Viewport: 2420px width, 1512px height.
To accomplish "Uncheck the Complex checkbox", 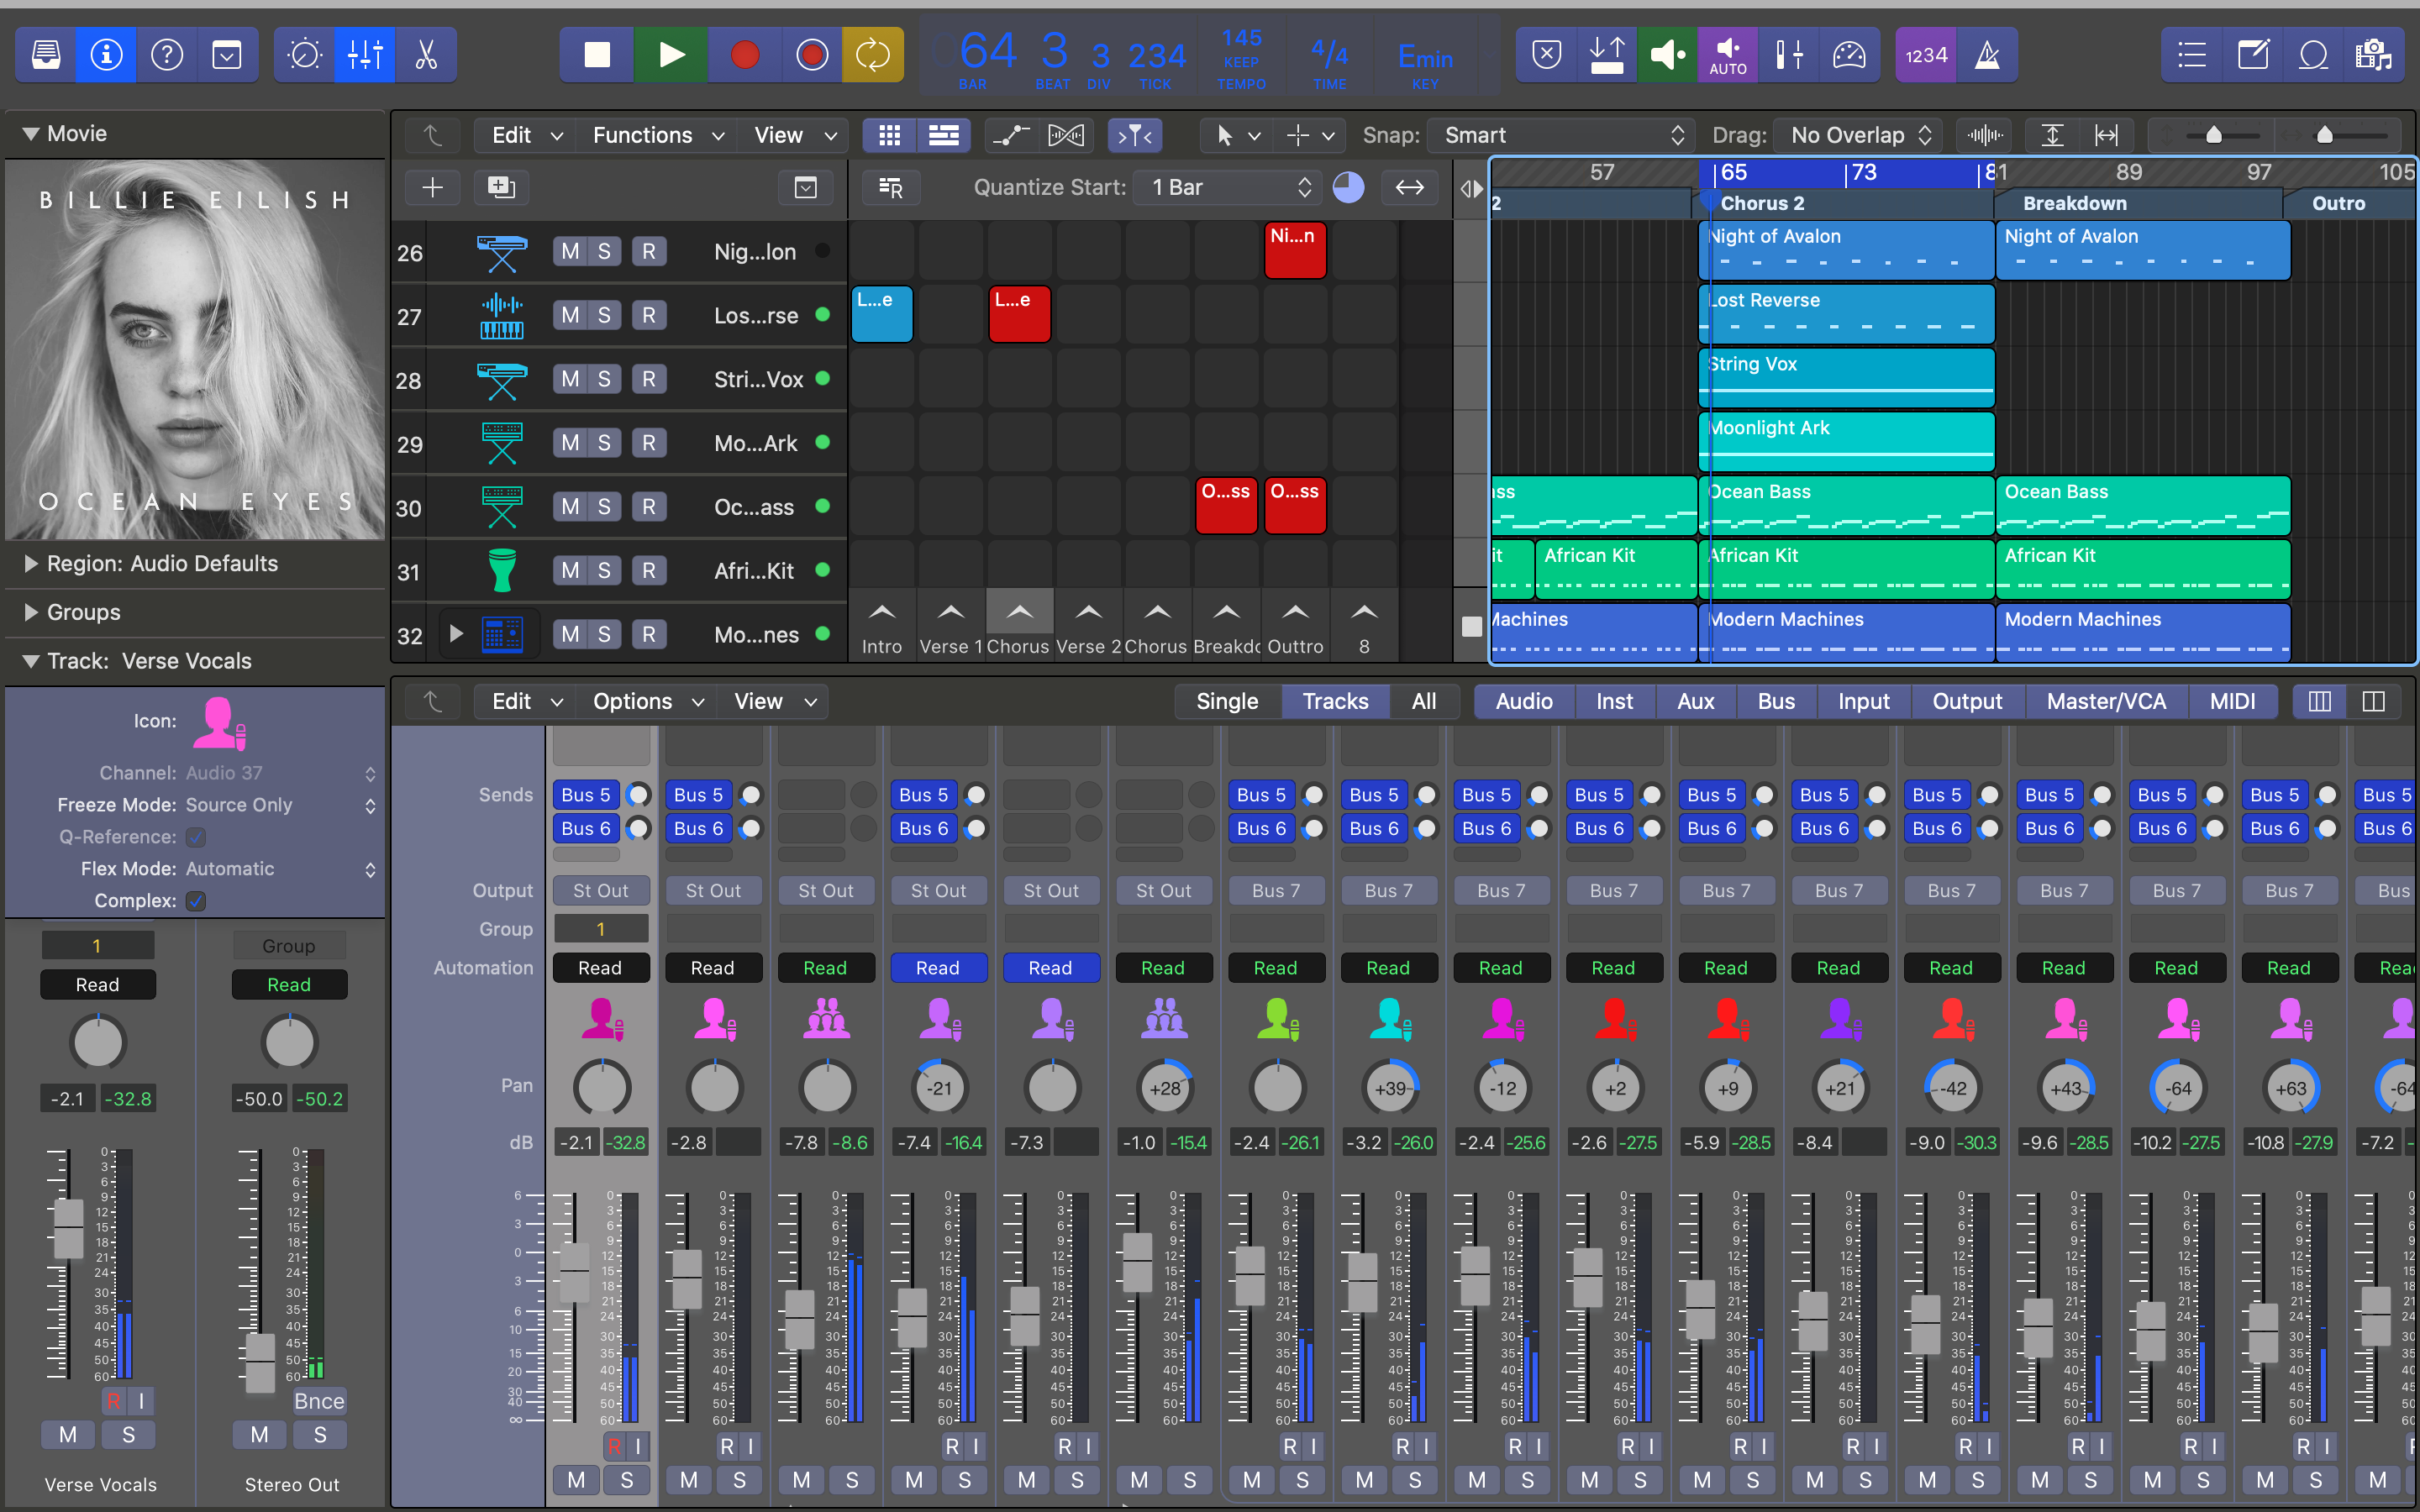I will coord(196,901).
